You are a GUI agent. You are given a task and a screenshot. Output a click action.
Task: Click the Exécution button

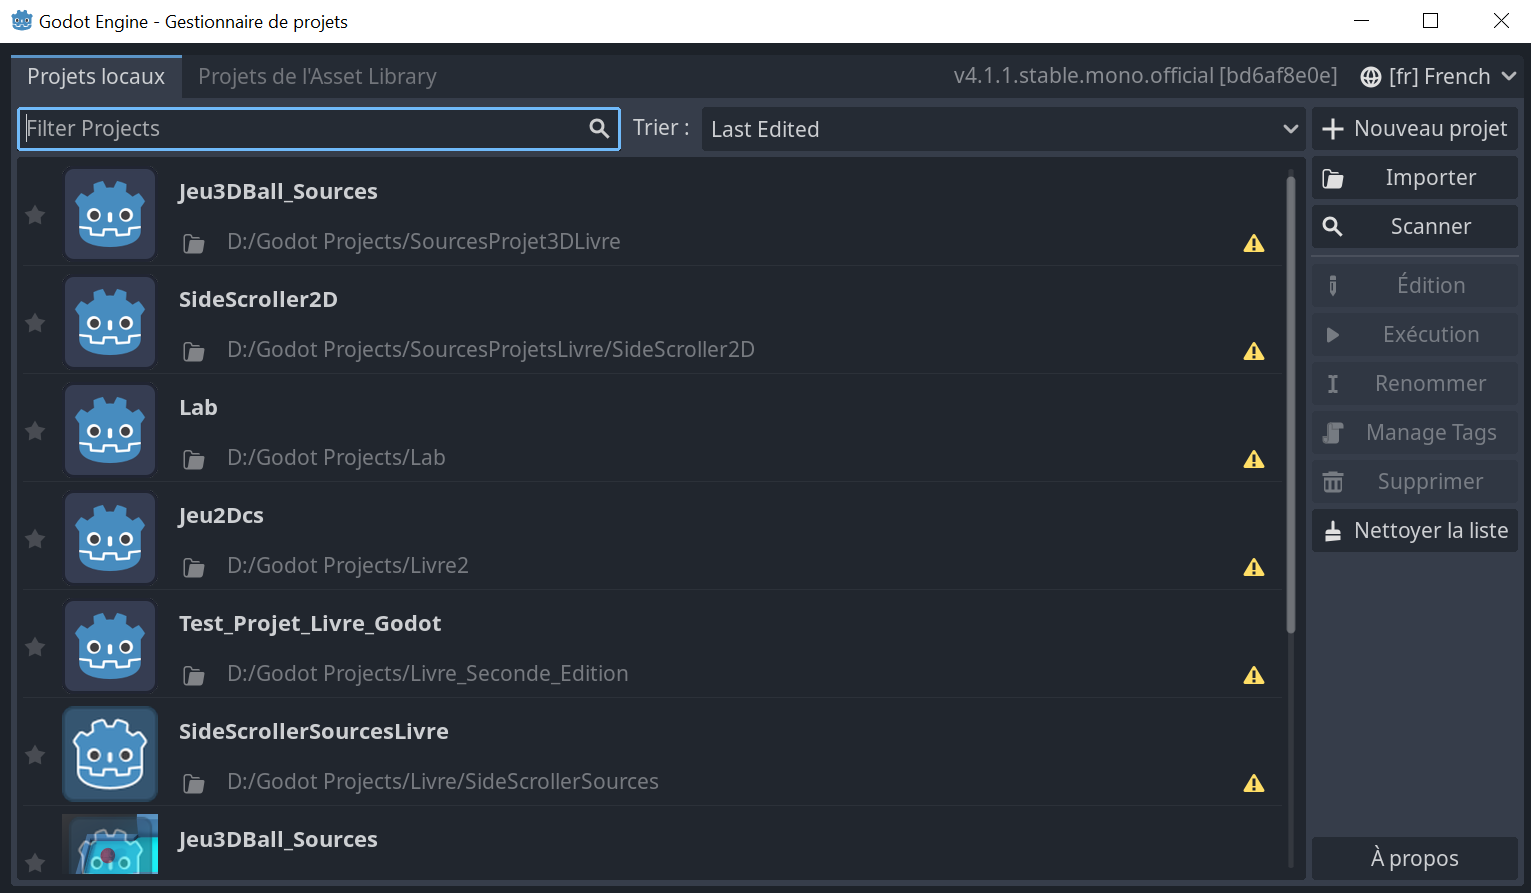coord(1414,335)
